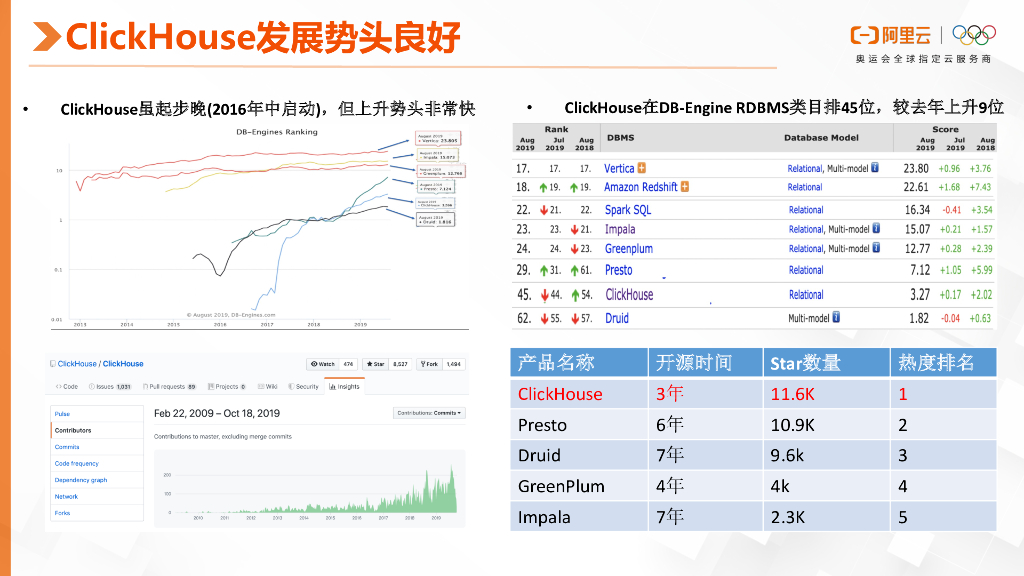Image resolution: width=1024 pixels, height=576 pixels.
Task: Open the Vertica DBMS link
Action: 619,168
